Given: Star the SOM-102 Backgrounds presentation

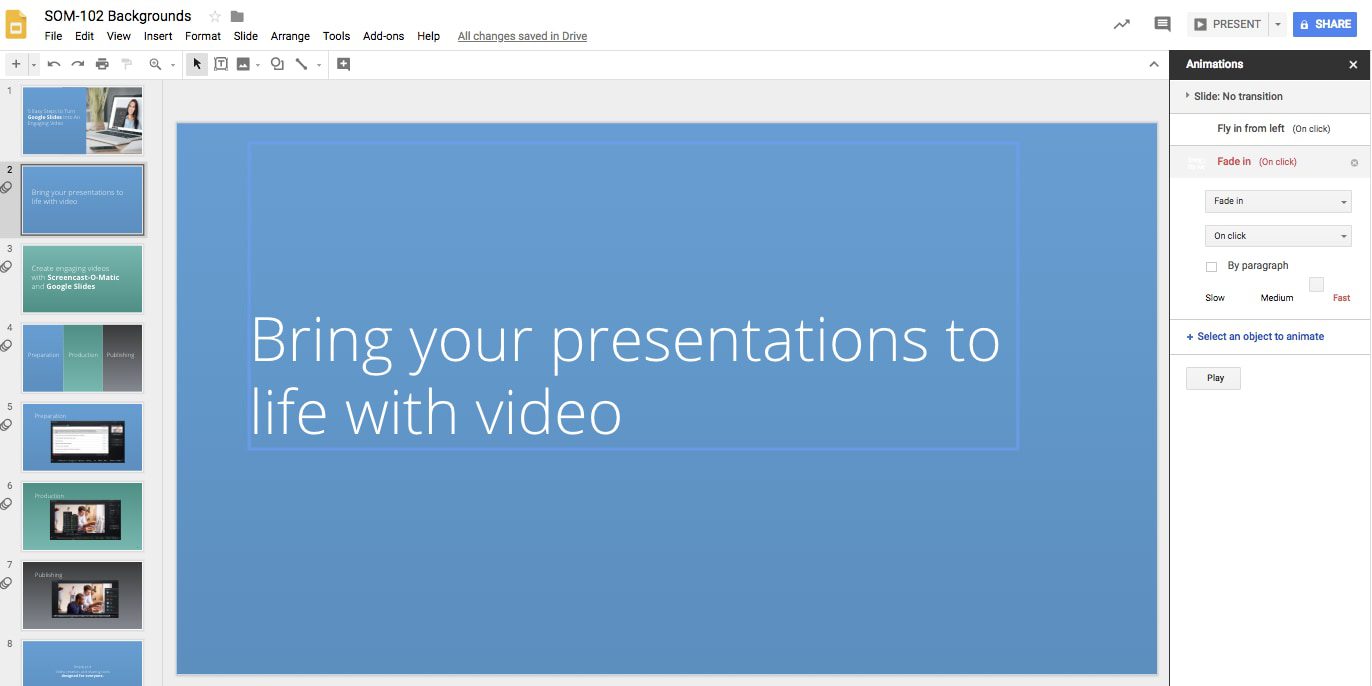Looking at the screenshot, I should point(213,16).
